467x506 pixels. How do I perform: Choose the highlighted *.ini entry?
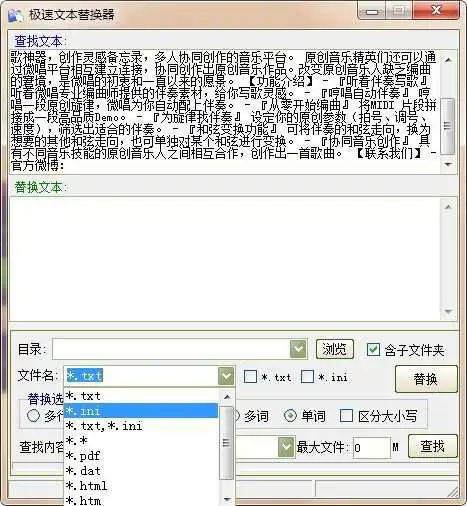pyautogui.click(x=141, y=411)
